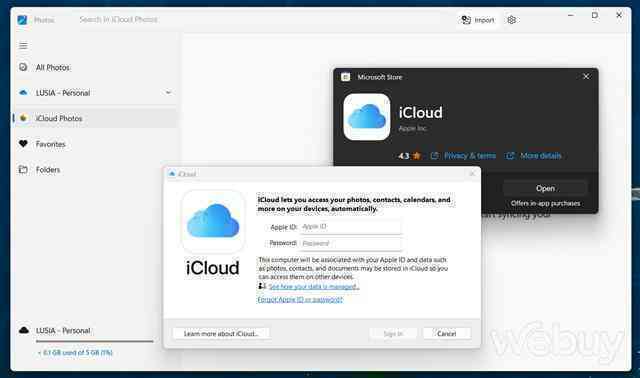Click the Password input field
Viewport: 640px width, 378px height.
(x=351, y=243)
